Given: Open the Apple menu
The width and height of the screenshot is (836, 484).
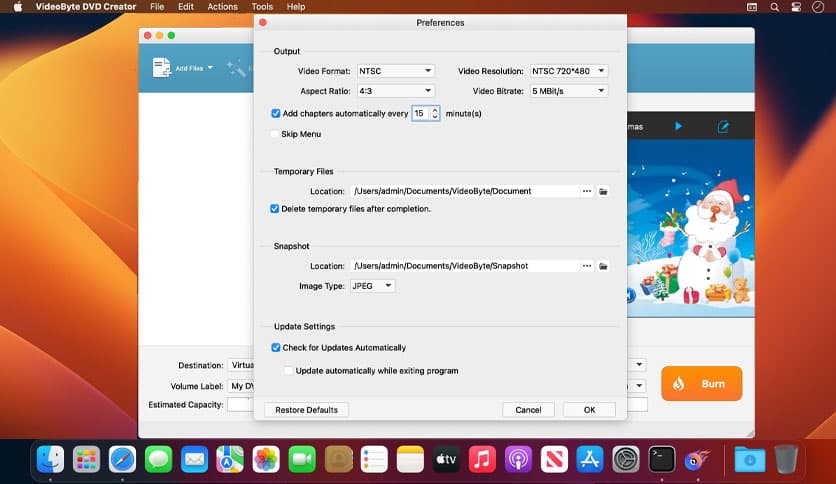Looking at the screenshot, I should (18, 7).
